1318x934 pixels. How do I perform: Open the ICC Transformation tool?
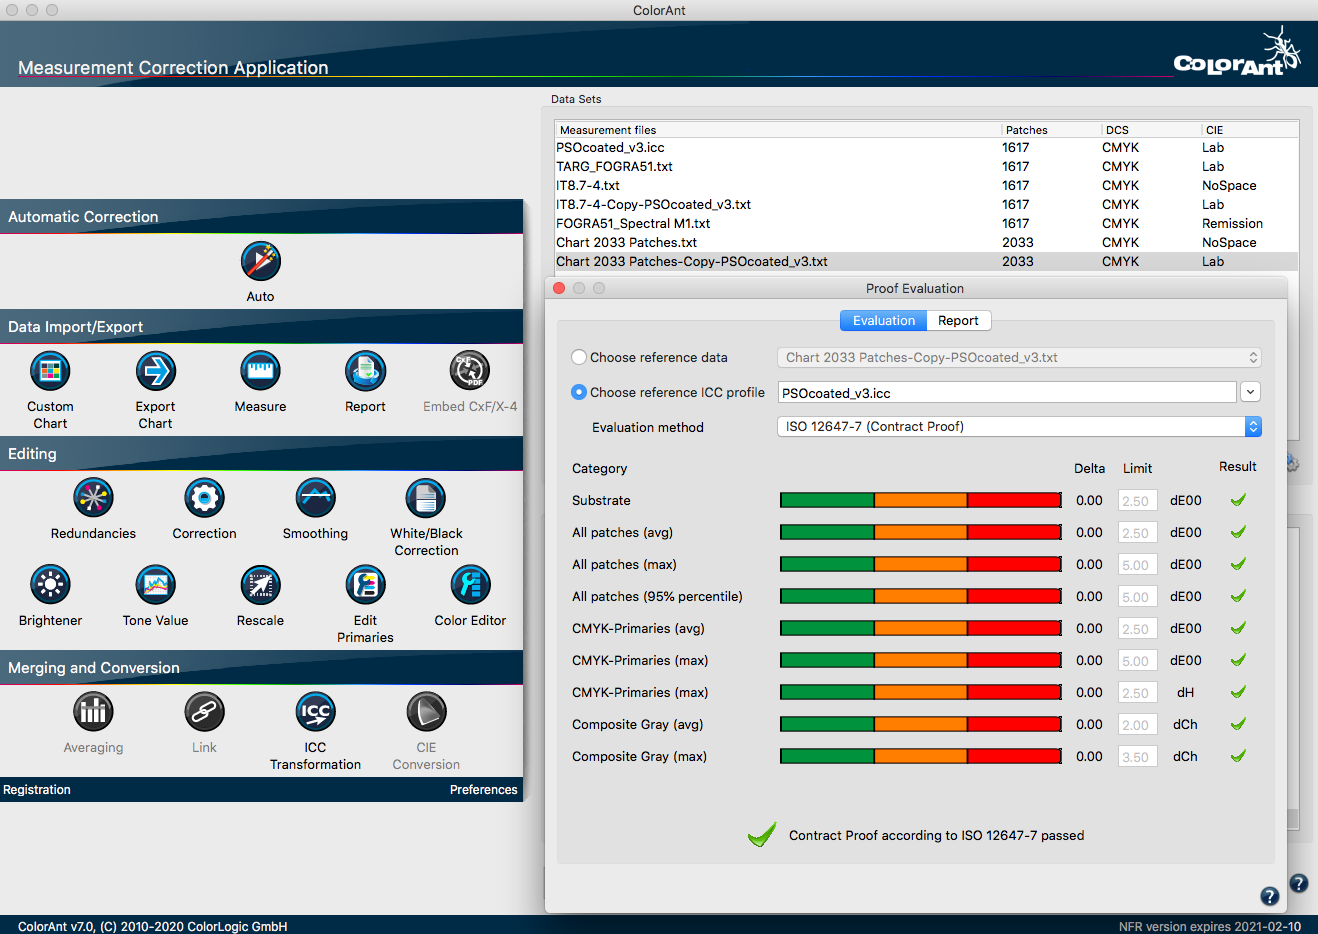tap(315, 713)
